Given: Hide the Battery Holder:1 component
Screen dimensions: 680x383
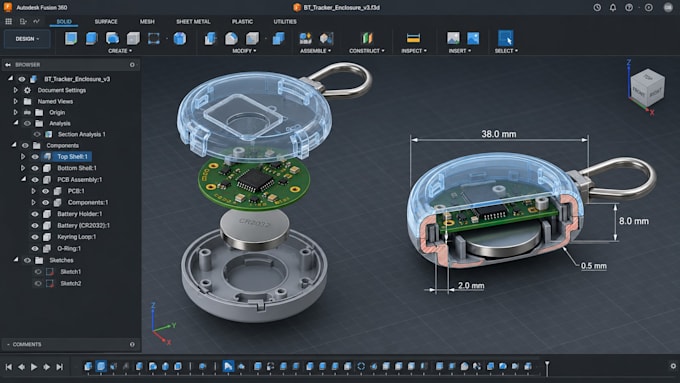Looking at the screenshot, I should [35, 214].
